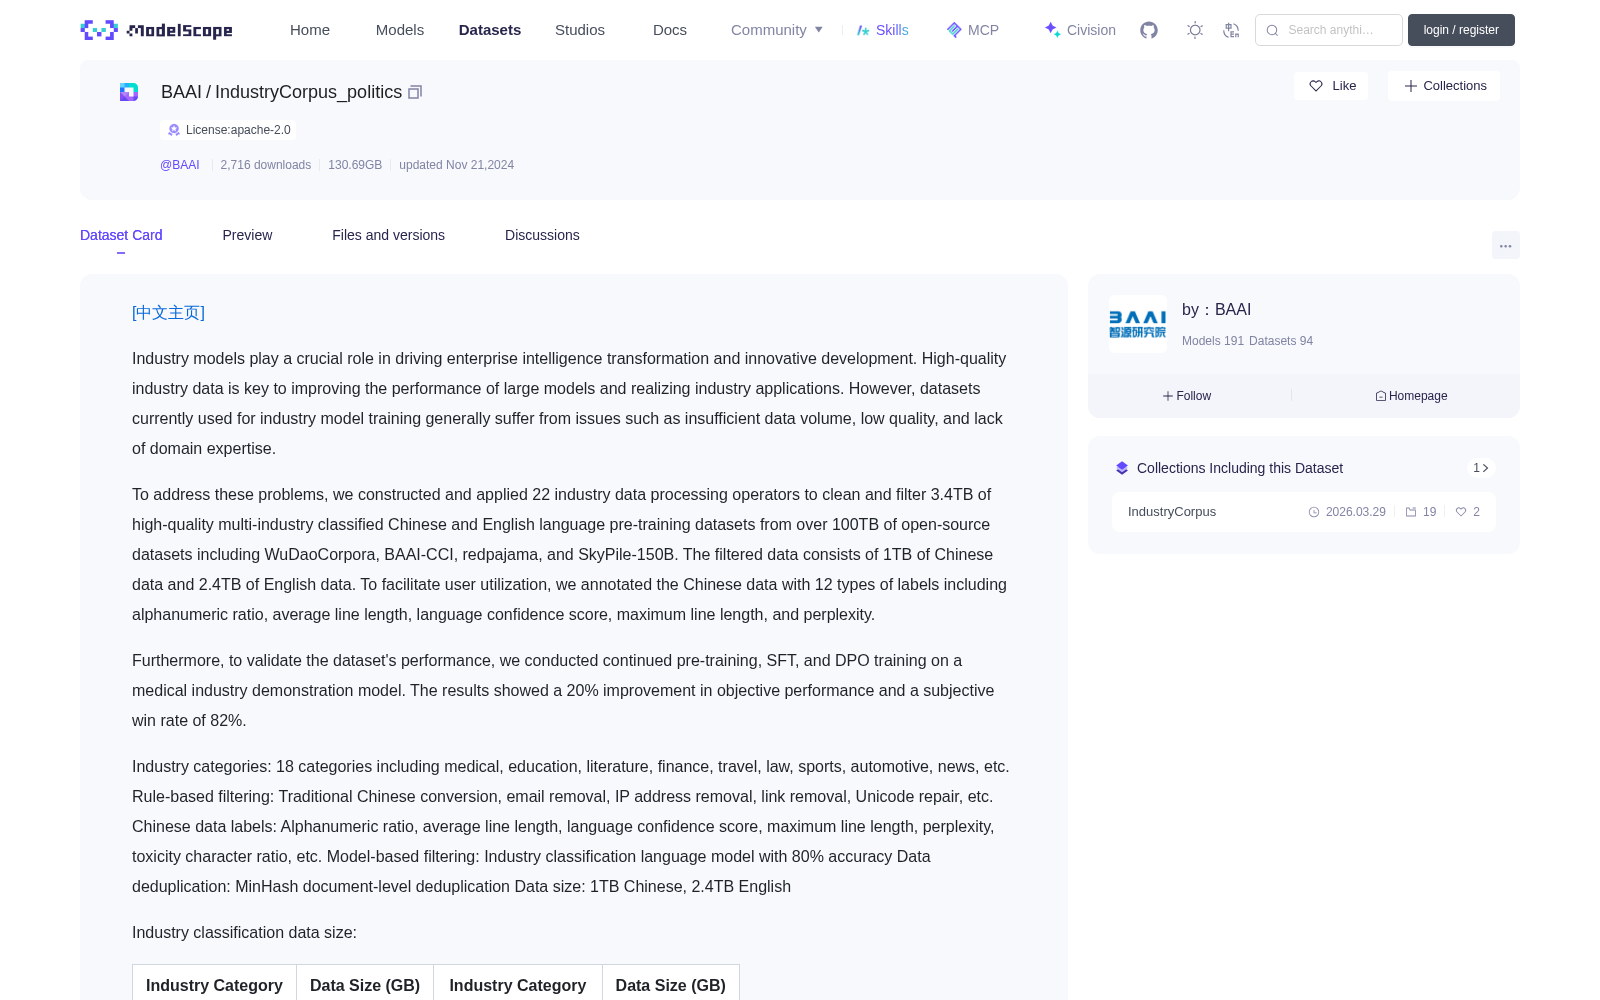Click first 'Data Size (GB)' table header

[x=365, y=985]
